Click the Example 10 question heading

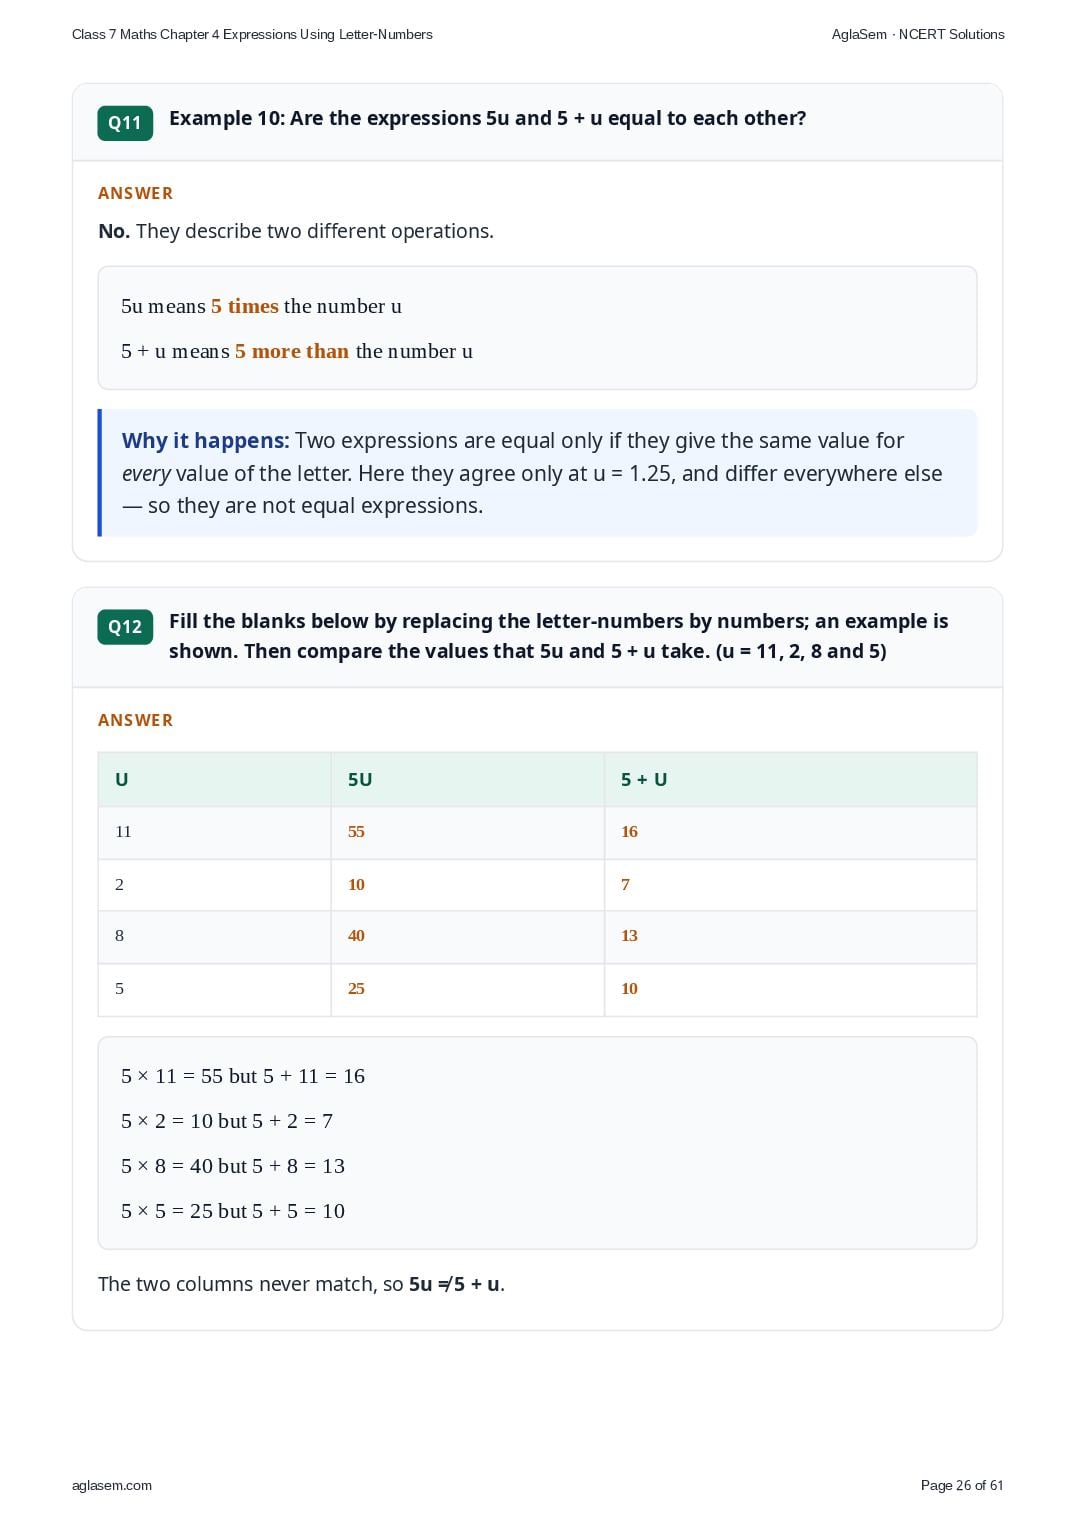[488, 118]
